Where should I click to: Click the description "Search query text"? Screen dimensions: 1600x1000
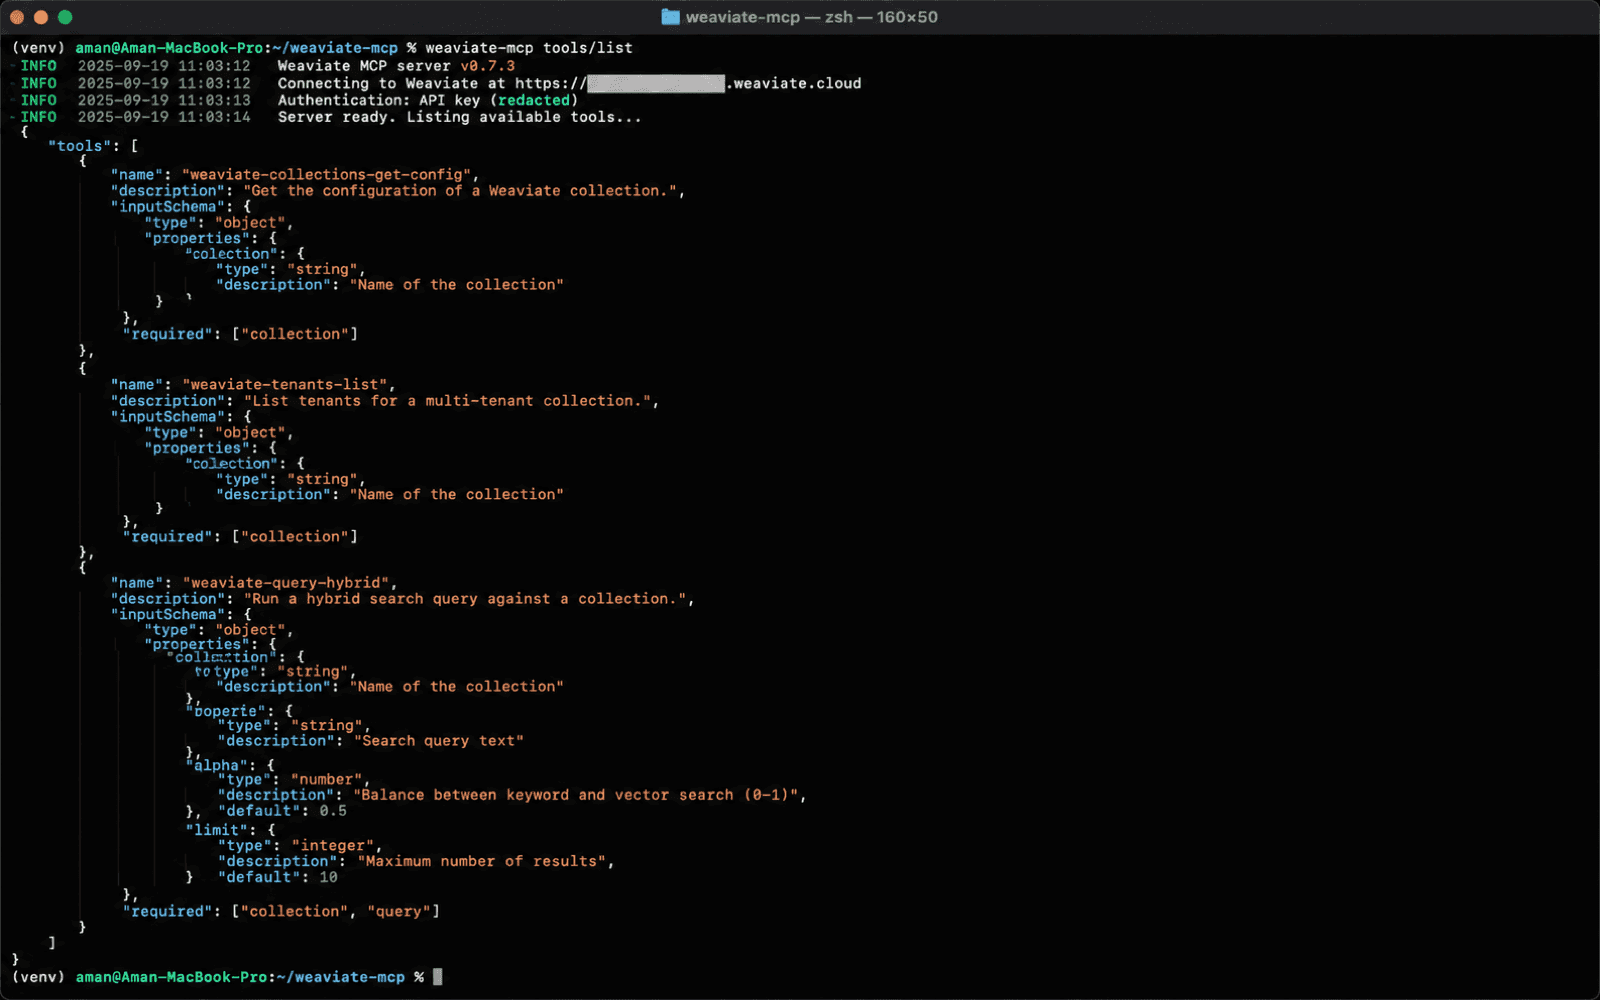tap(438, 741)
